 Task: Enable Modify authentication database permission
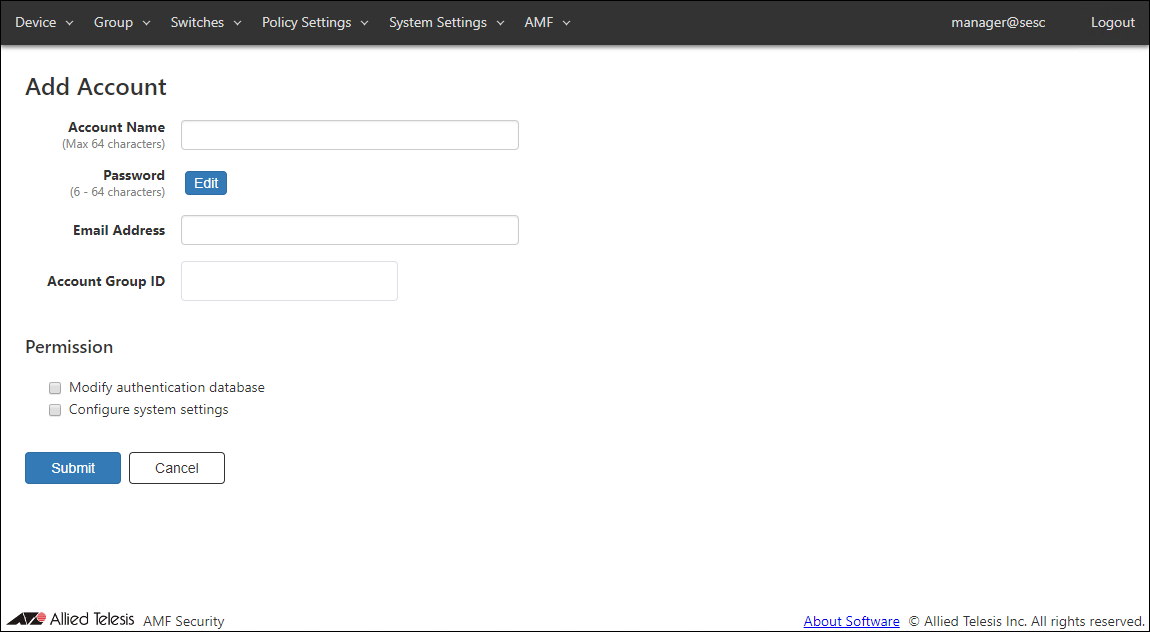[55, 388]
